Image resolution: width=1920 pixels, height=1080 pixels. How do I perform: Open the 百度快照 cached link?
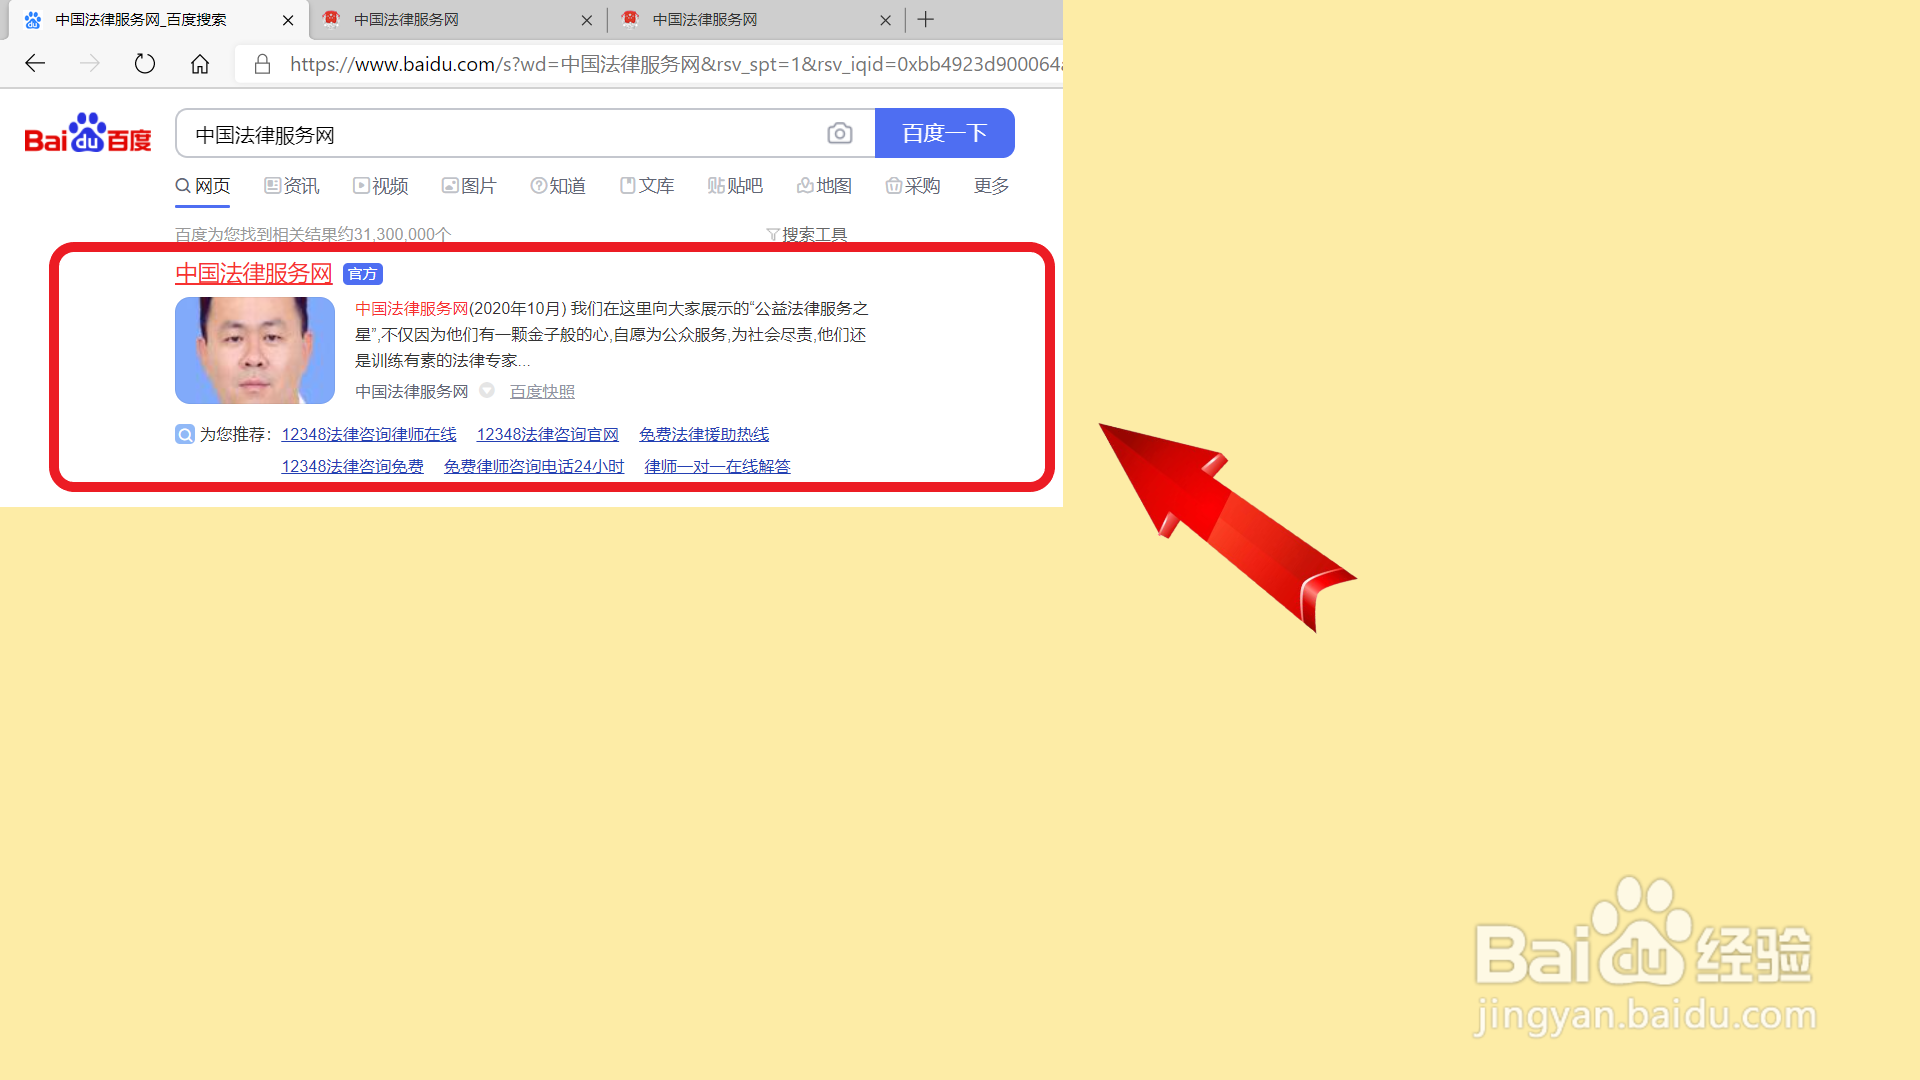tap(542, 391)
